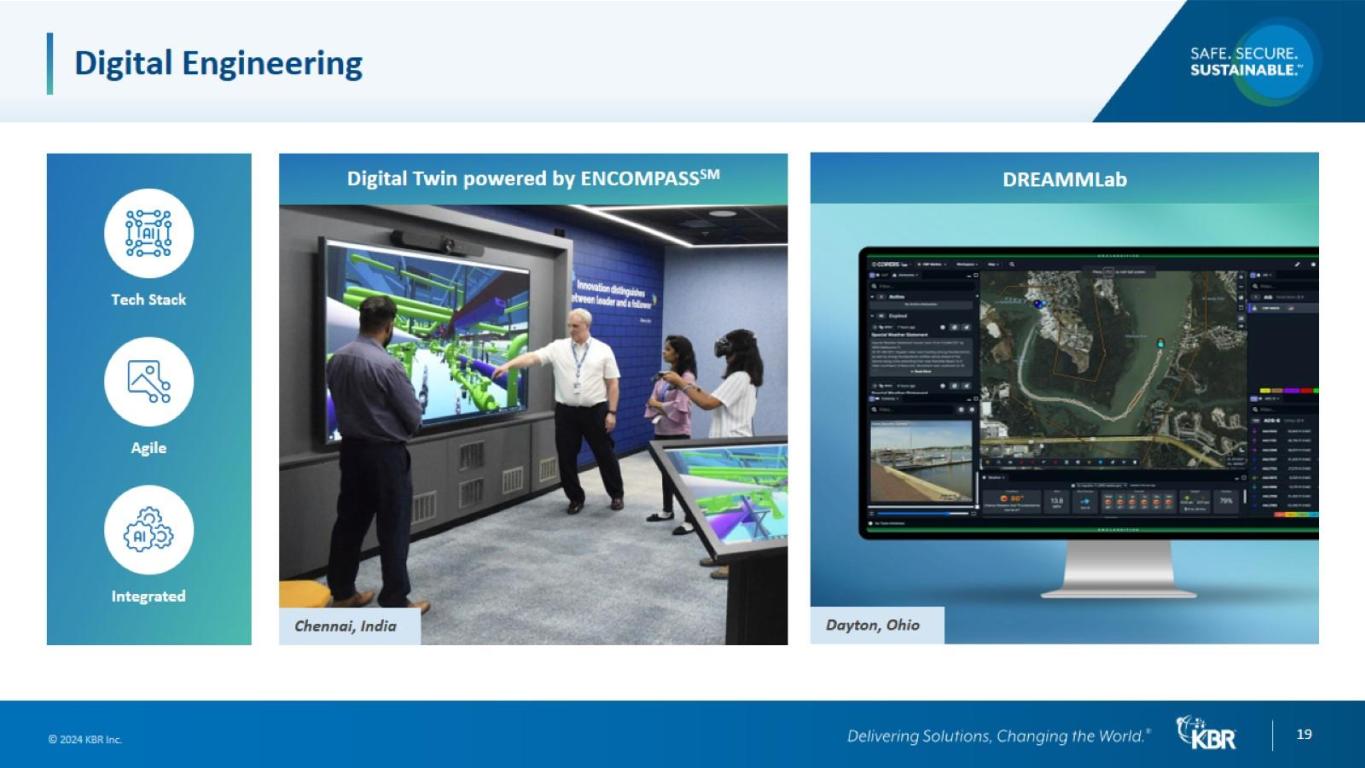Click the alerts panel filter search field
The height and width of the screenshot is (768, 1365).
[920, 285]
